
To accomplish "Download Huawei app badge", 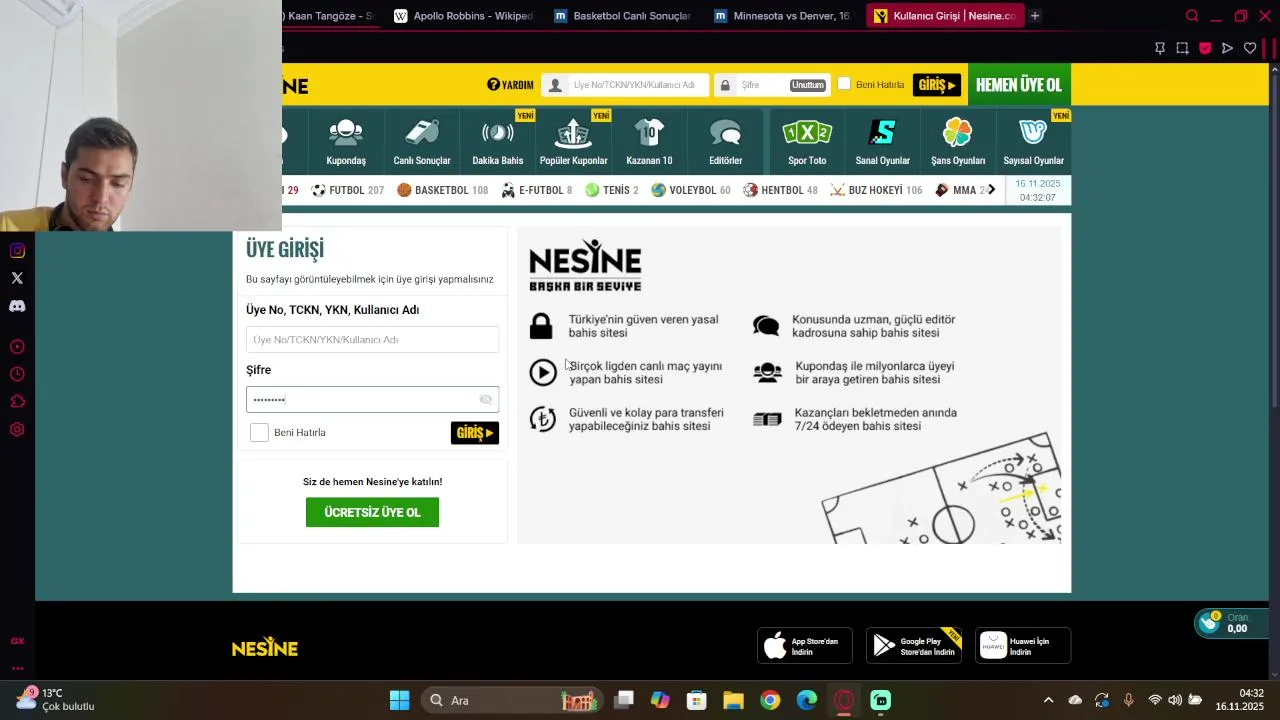I will pos(1023,646).
